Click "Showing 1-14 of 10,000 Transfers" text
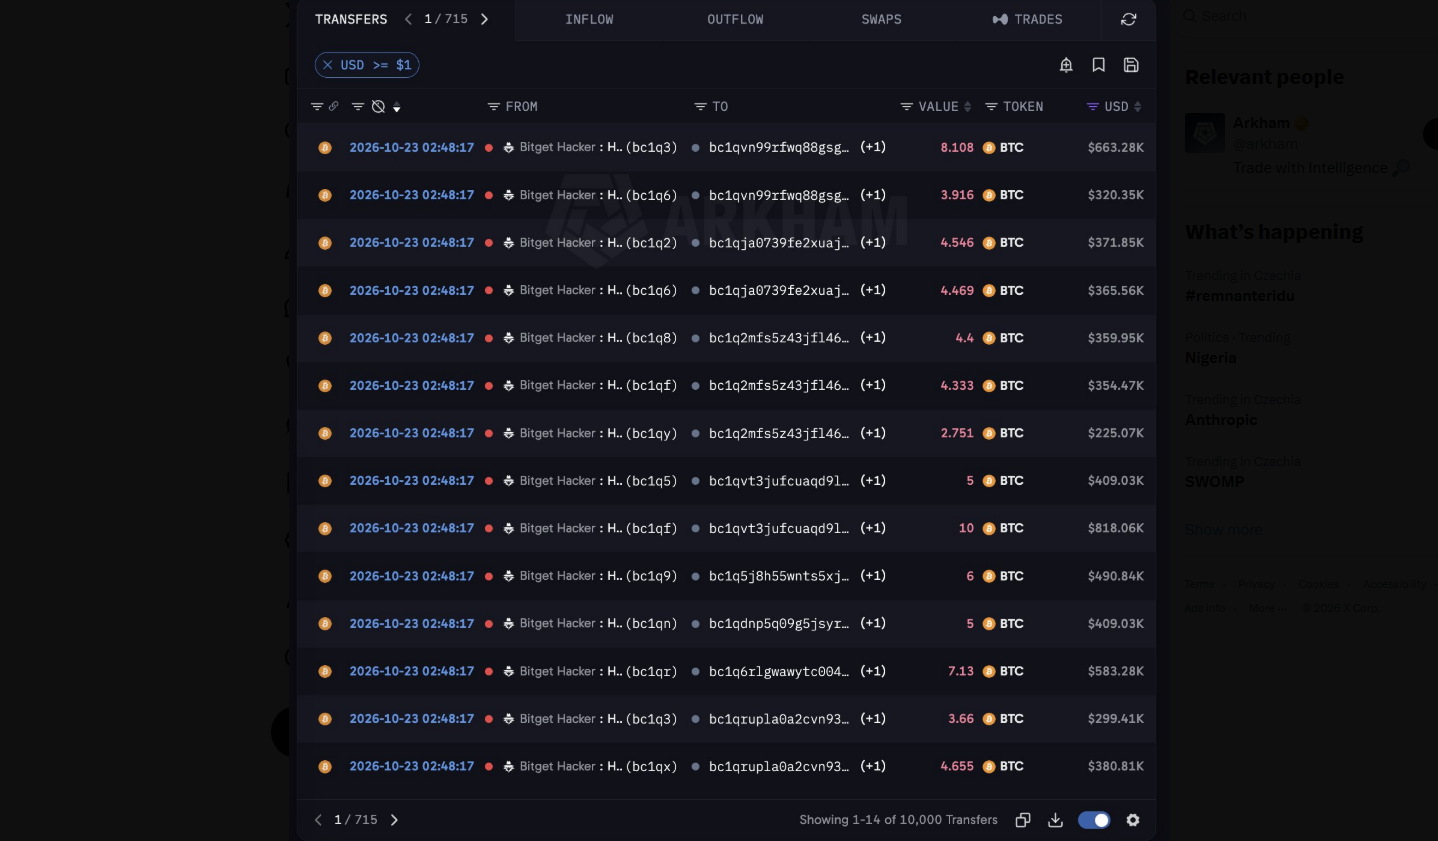Viewport: 1438px width, 841px height. coord(898,820)
